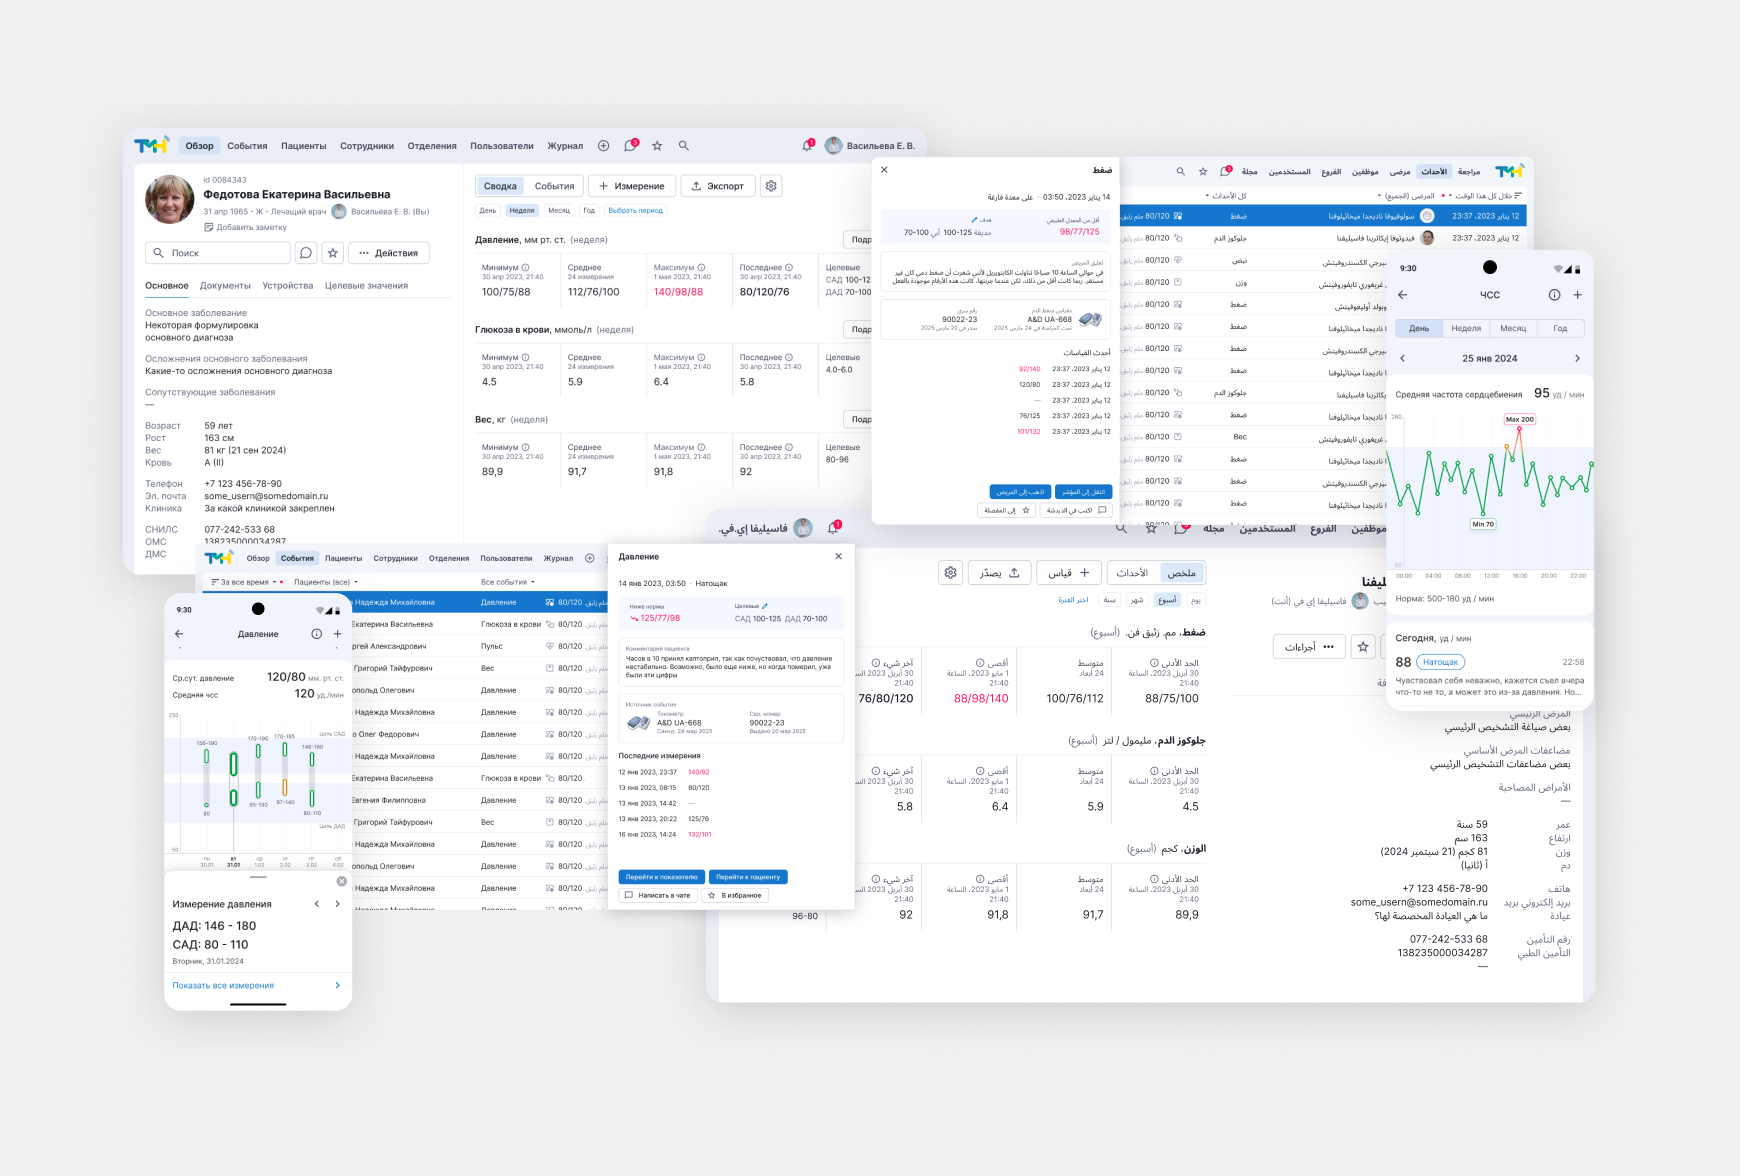Click star icon left of Действия button
The image size is (1740, 1176).
pyautogui.click(x=333, y=253)
